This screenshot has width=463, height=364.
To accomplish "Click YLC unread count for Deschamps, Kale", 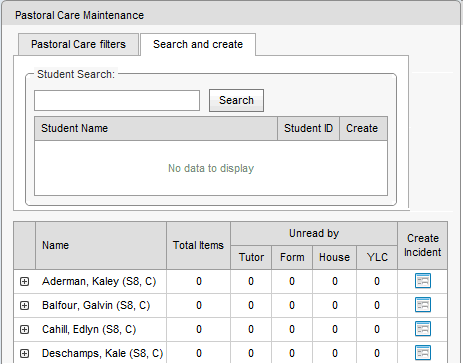I will (x=377, y=353).
